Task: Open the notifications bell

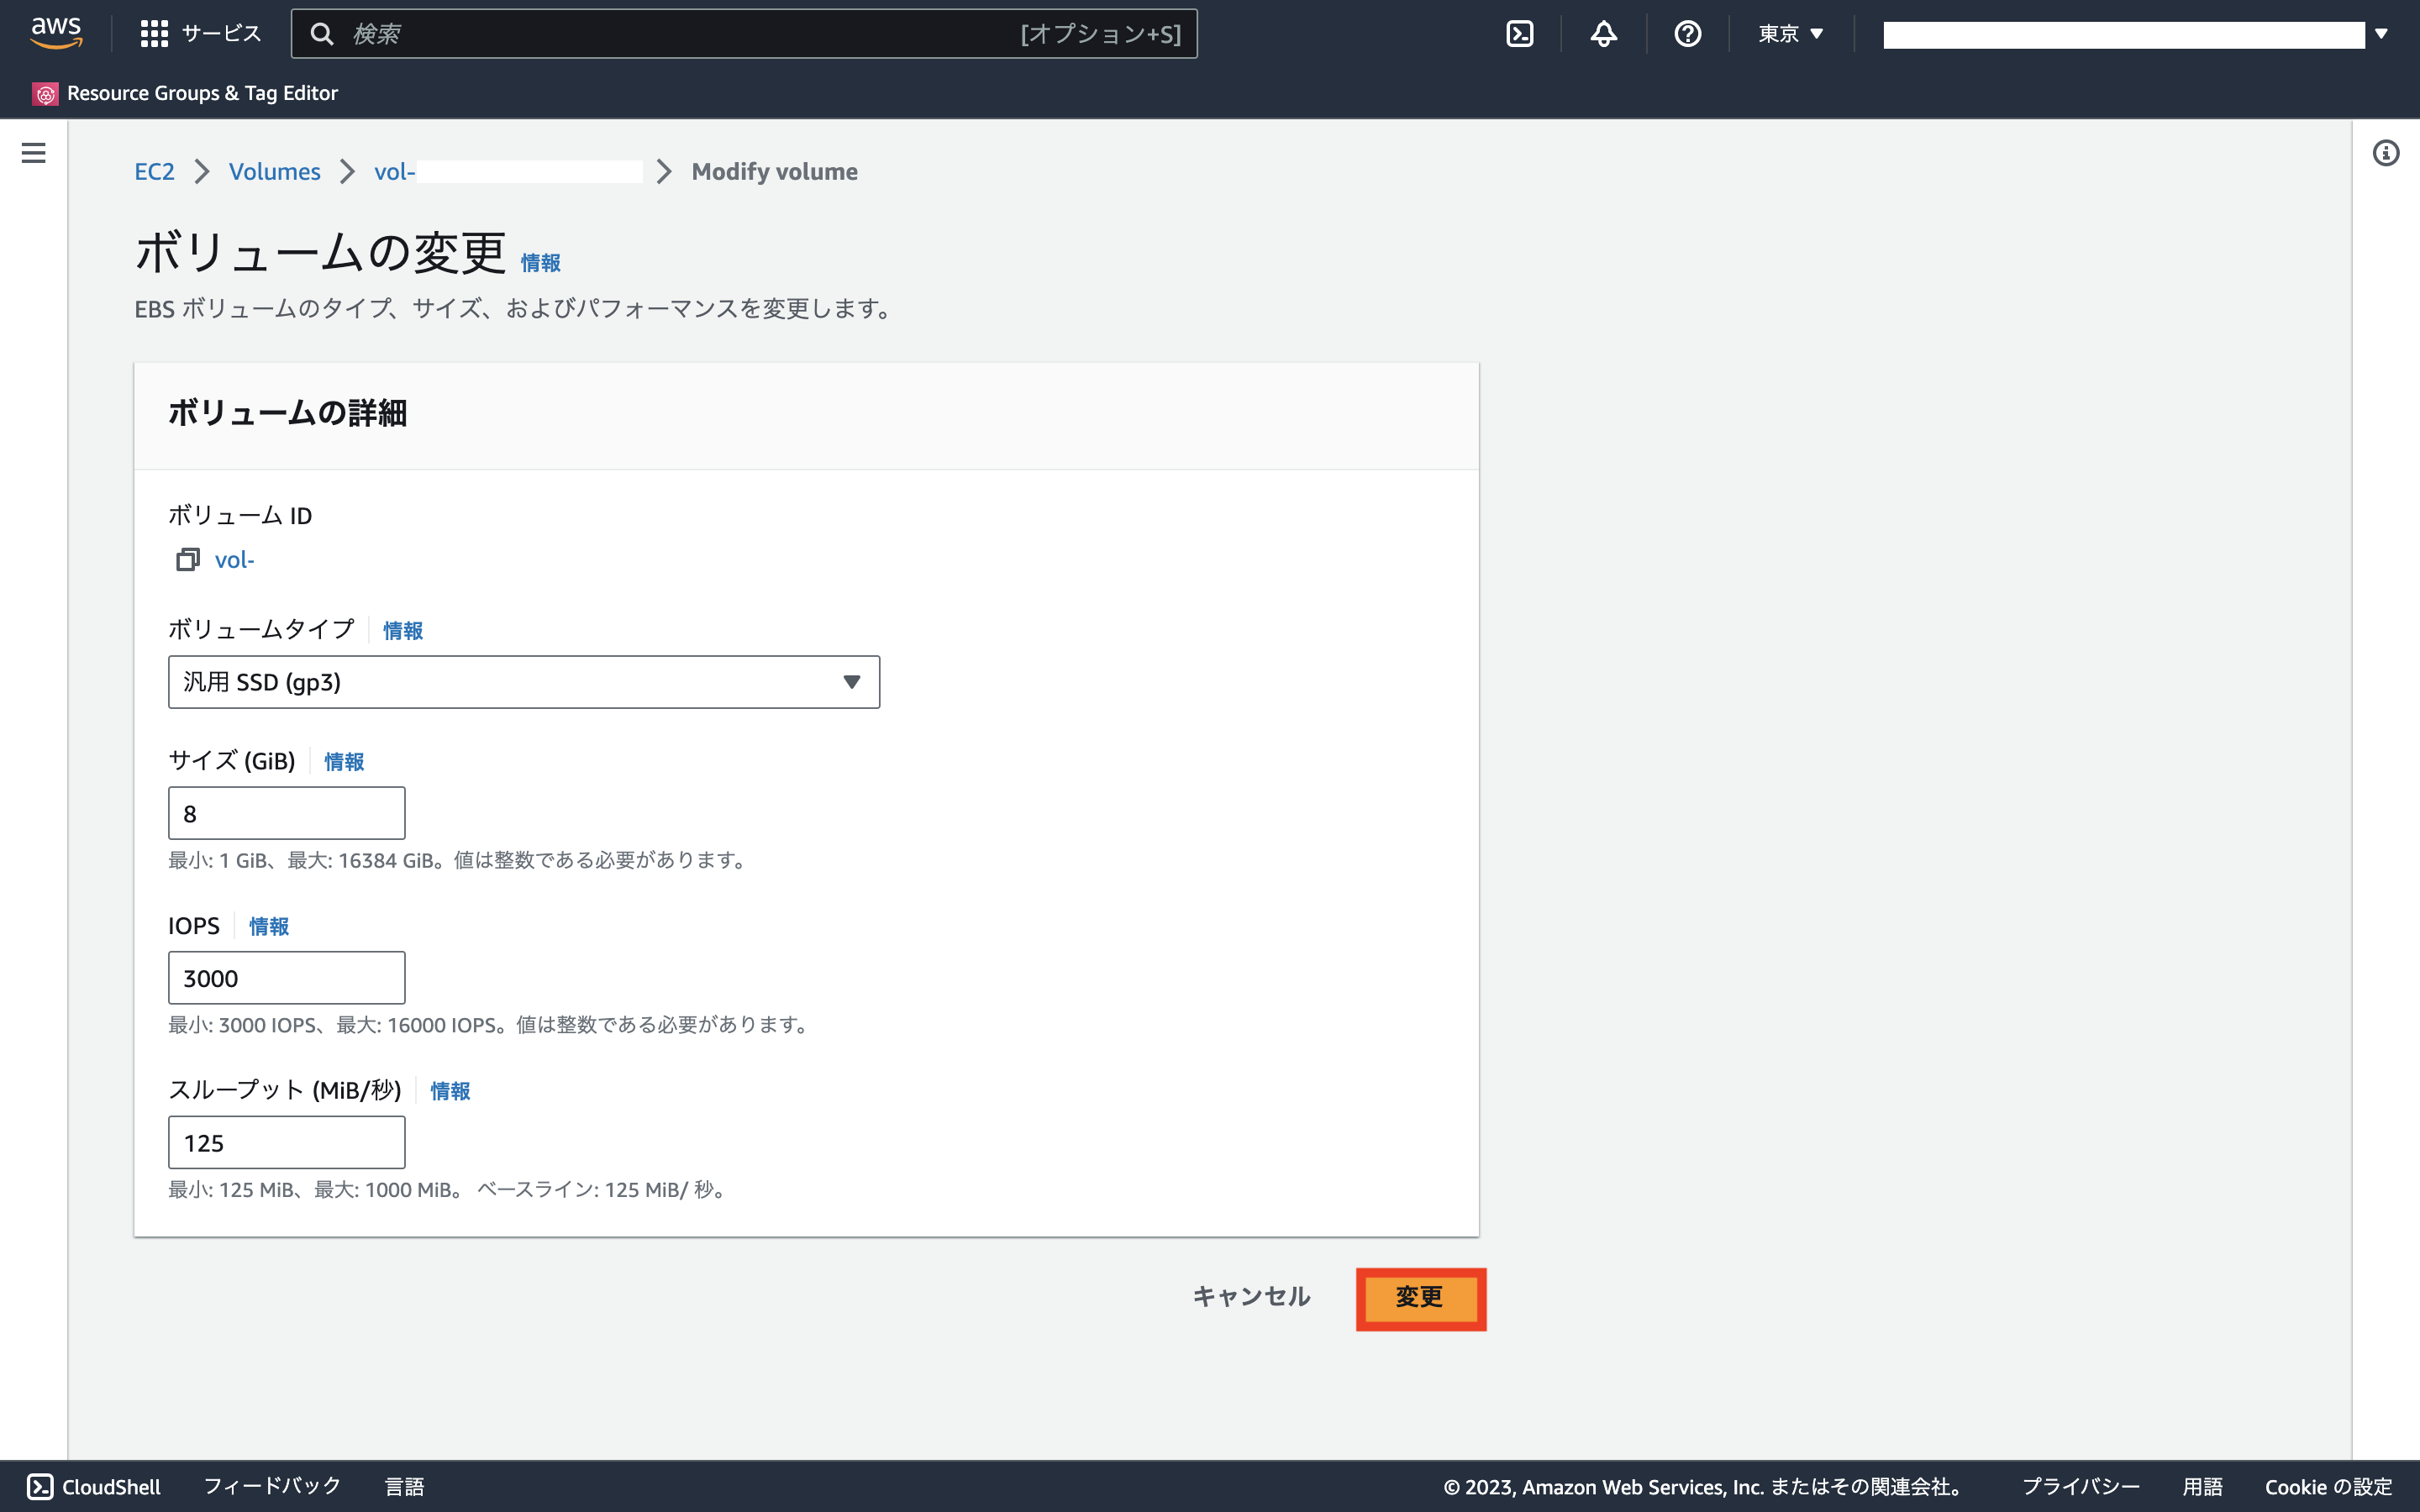Action: coord(1602,33)
